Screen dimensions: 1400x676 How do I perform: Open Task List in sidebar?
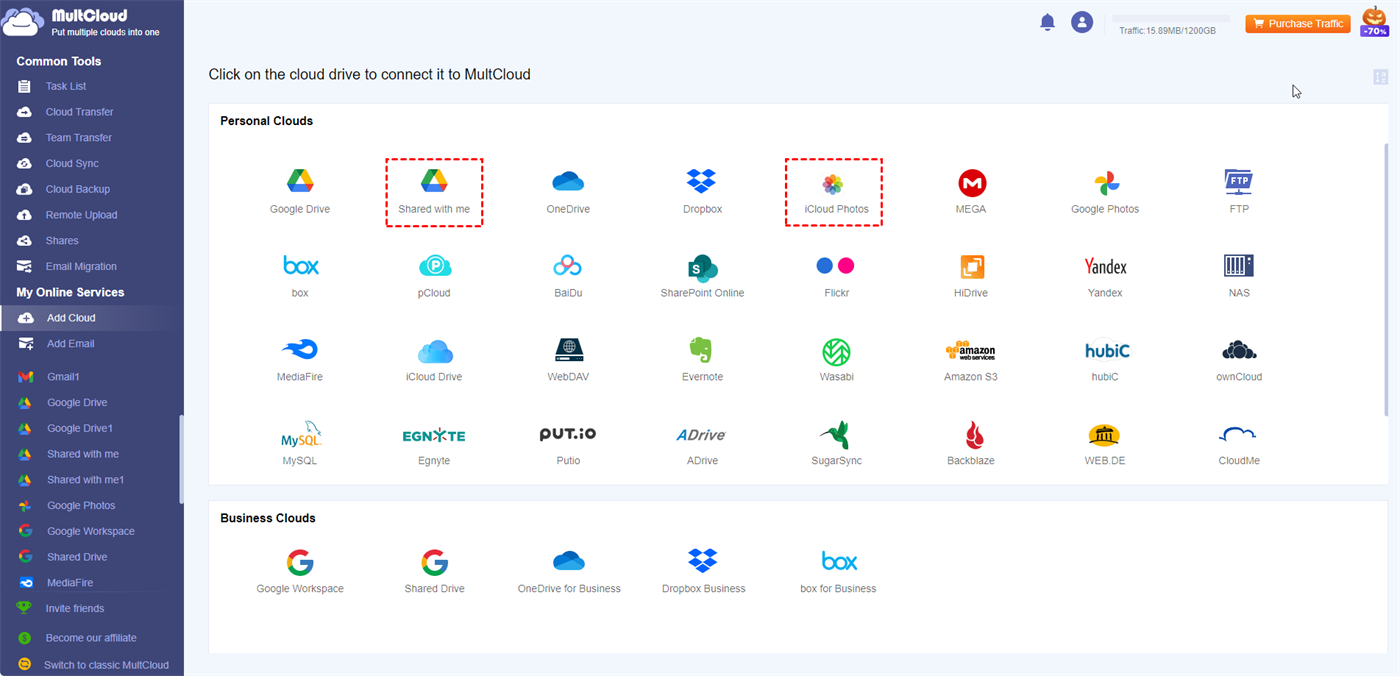(66, 86)
